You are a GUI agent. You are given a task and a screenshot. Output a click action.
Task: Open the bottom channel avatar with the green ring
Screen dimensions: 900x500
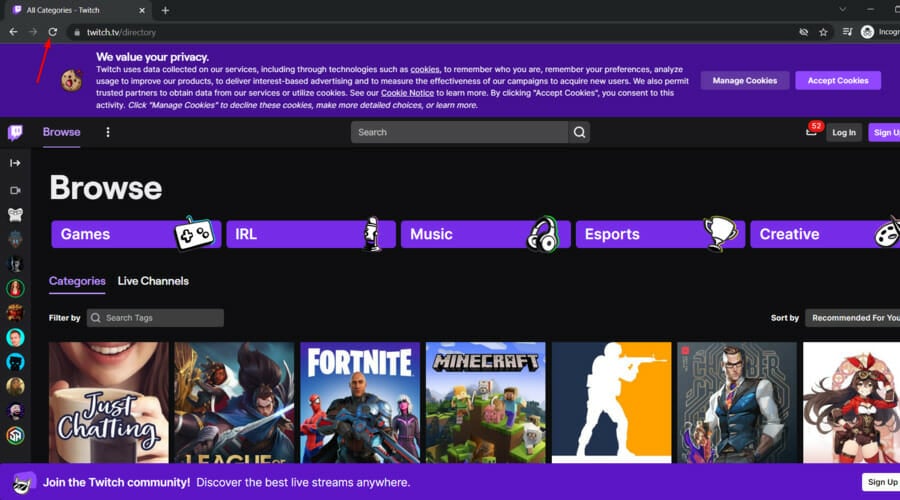click(x=15, y=436)
